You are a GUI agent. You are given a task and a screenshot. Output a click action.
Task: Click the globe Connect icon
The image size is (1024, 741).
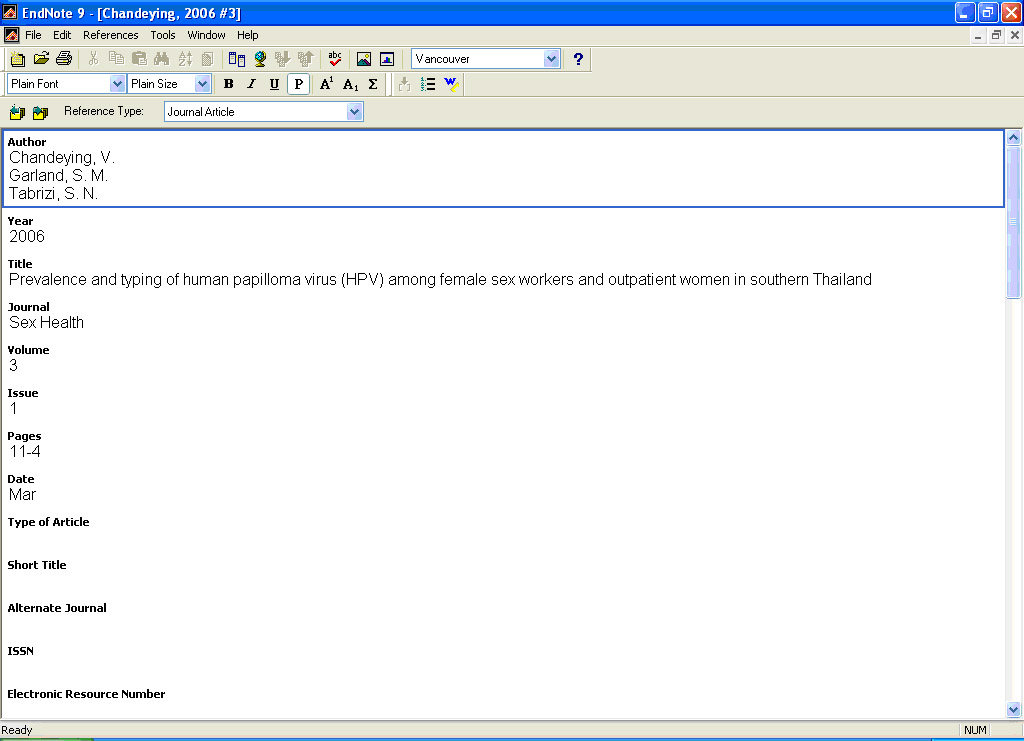pyautogui.click(x=260, y=59)
